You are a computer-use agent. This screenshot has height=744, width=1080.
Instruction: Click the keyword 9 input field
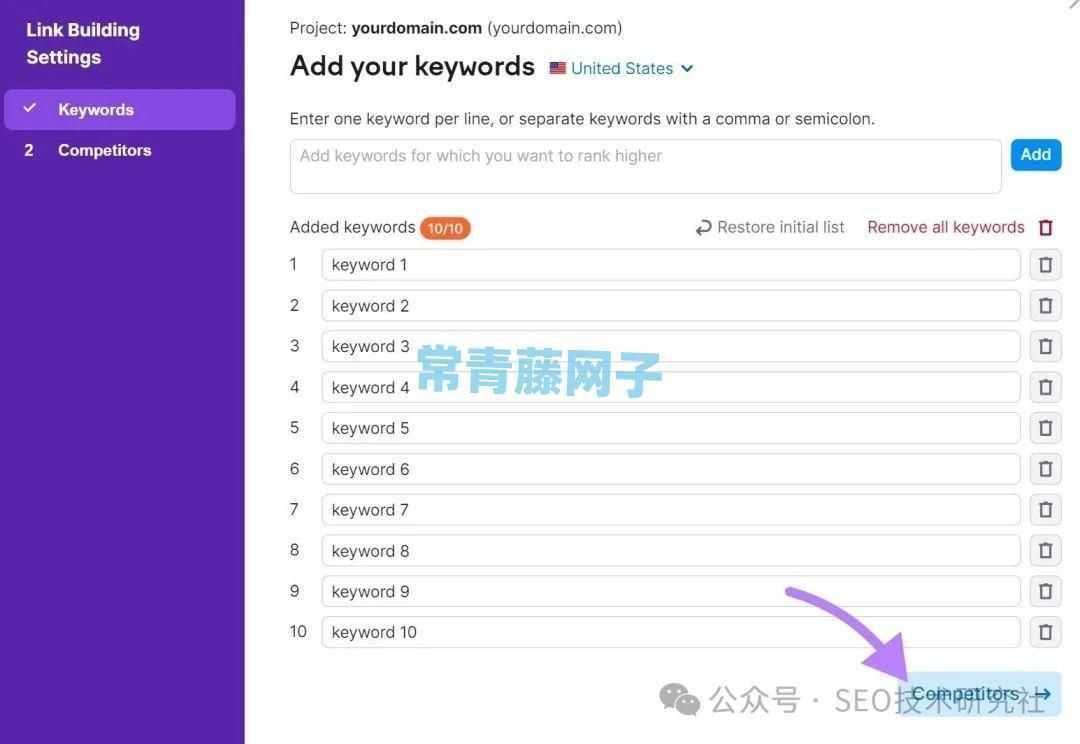[671, 591]
